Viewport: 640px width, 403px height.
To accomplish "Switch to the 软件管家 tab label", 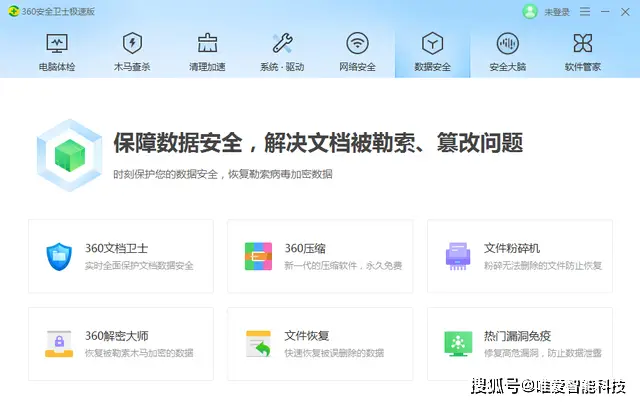I will tap(582, 67).
